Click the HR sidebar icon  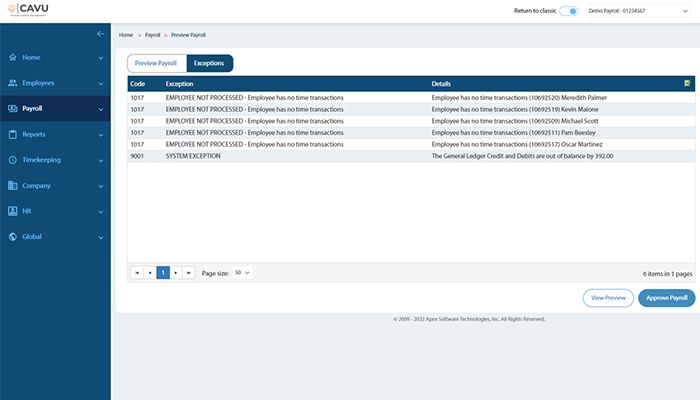(12, 211)
